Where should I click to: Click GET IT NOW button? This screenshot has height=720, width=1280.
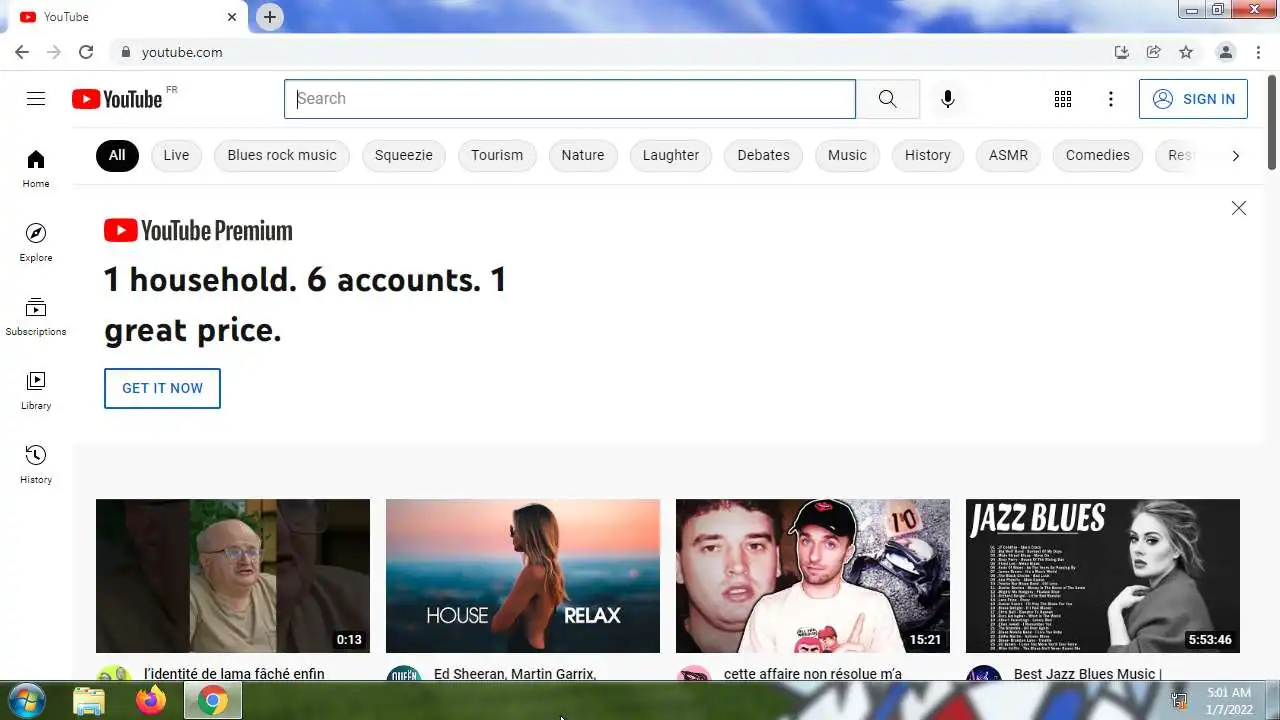[162, 388]
